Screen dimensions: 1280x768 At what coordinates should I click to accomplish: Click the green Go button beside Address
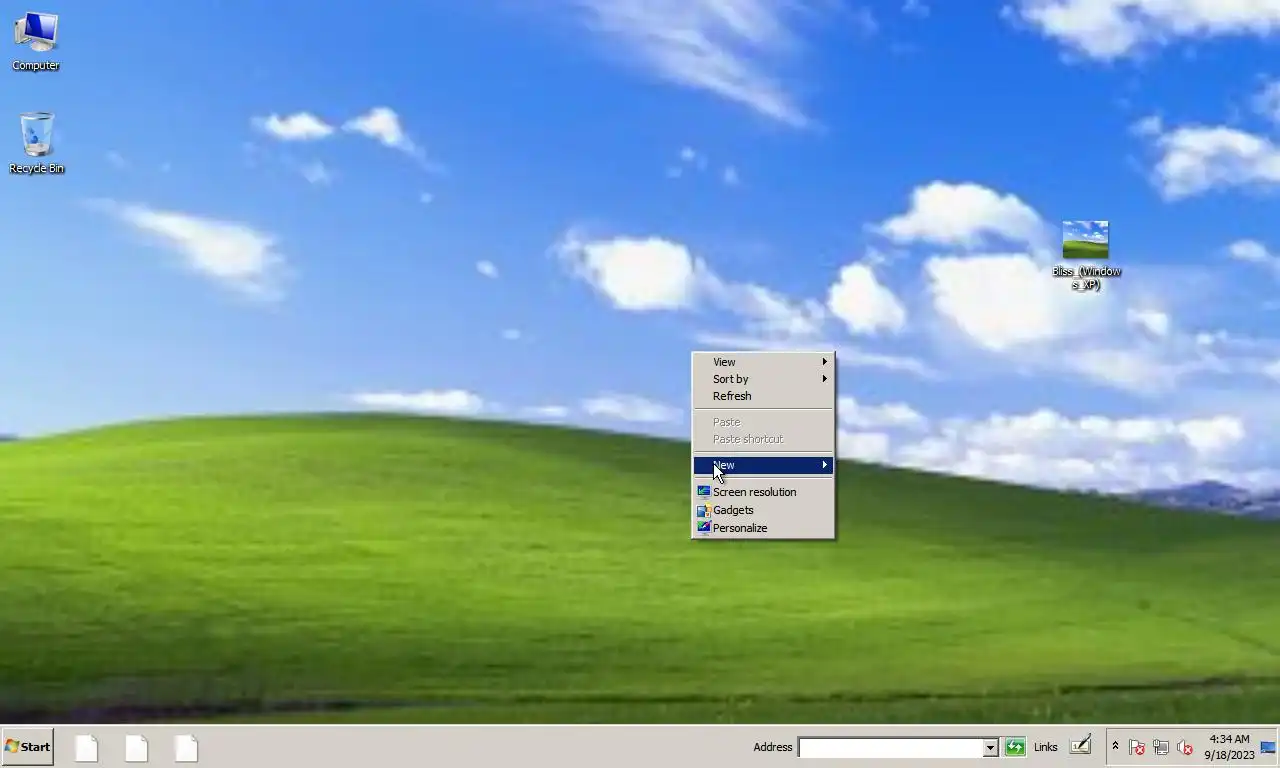(1015, 747)
